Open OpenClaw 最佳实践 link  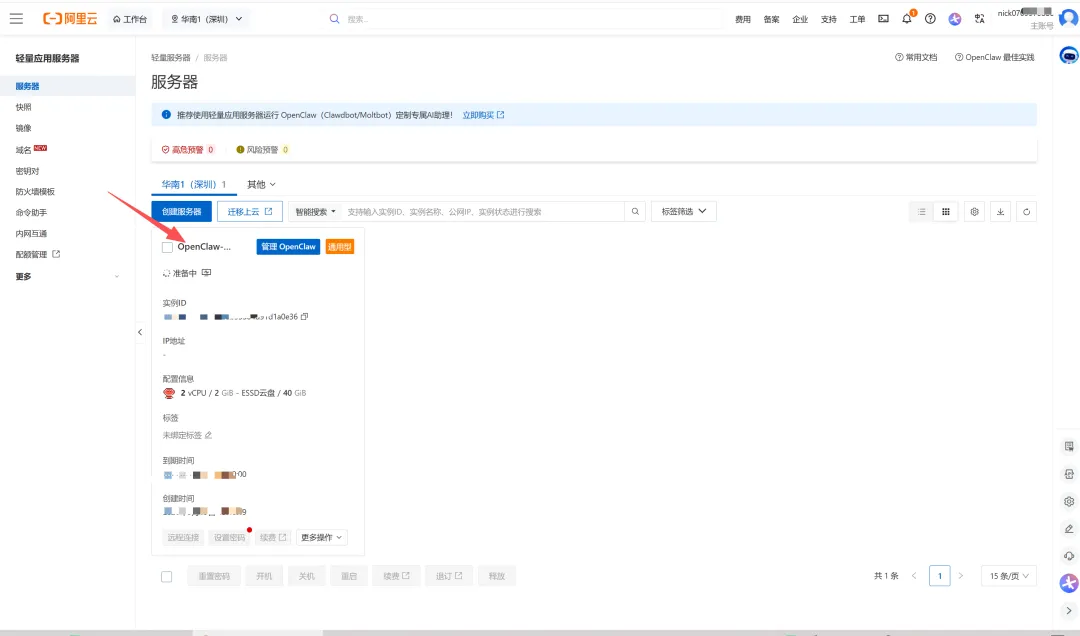[x=995, y=57]
